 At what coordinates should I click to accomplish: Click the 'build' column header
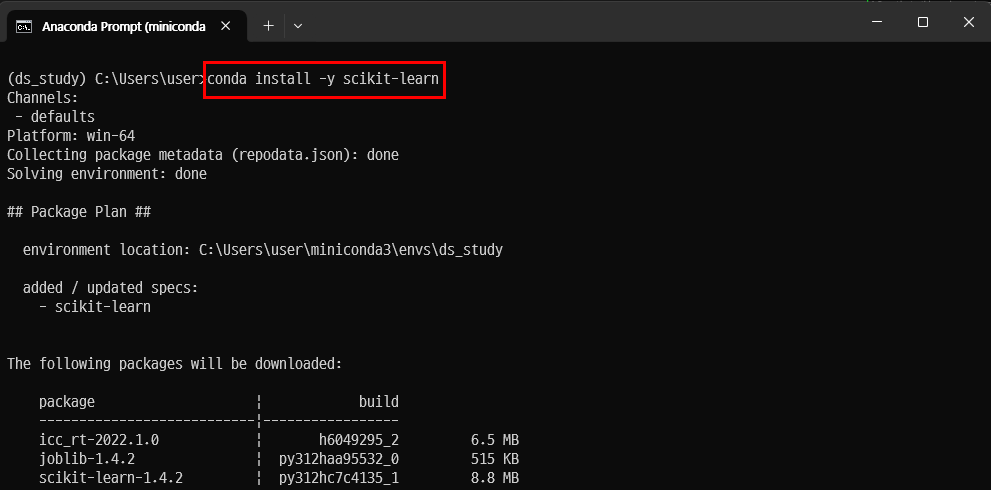click(x=379, y=401)
